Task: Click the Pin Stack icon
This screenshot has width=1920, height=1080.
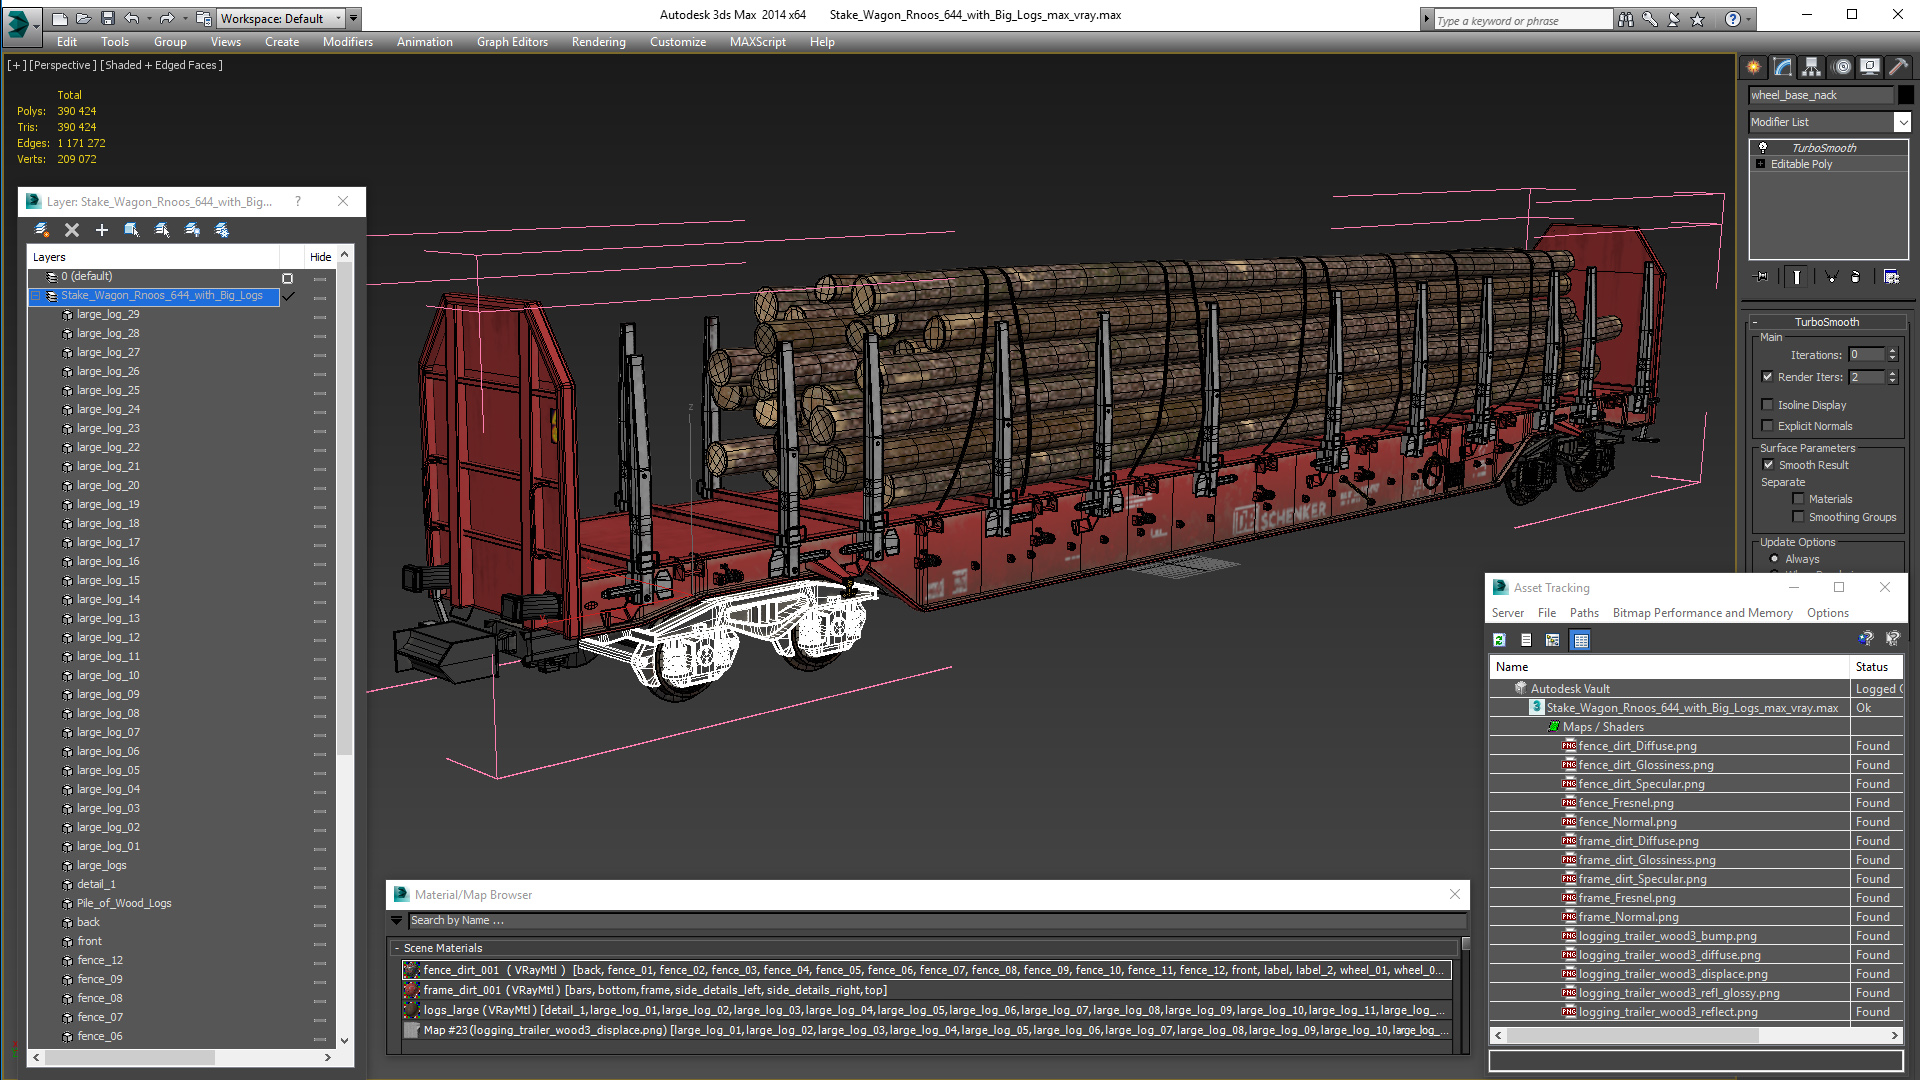Action: pyautogui.click(x=1762, y=277)
